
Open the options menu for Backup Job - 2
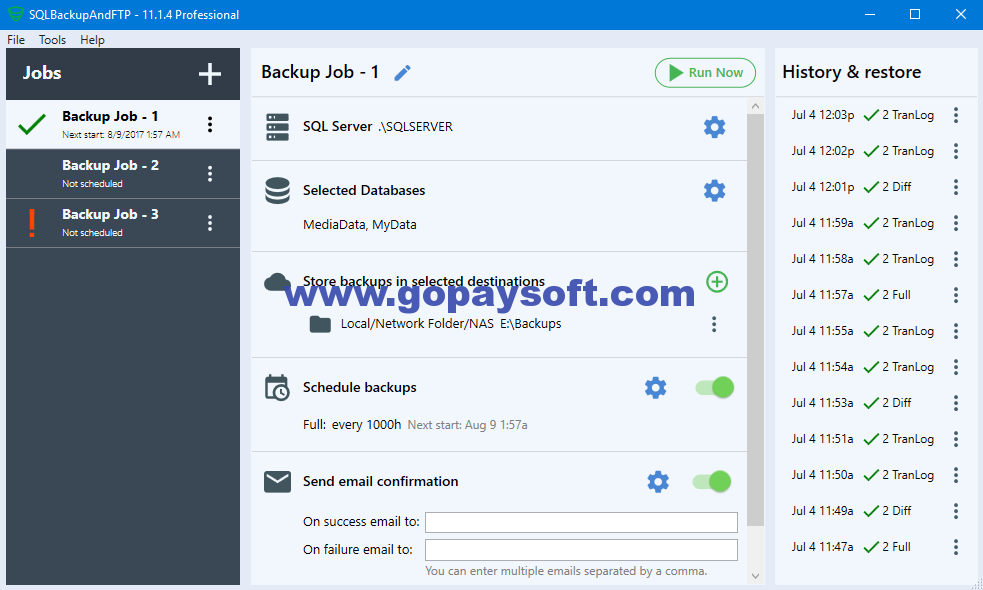click(x=210, y=174)
